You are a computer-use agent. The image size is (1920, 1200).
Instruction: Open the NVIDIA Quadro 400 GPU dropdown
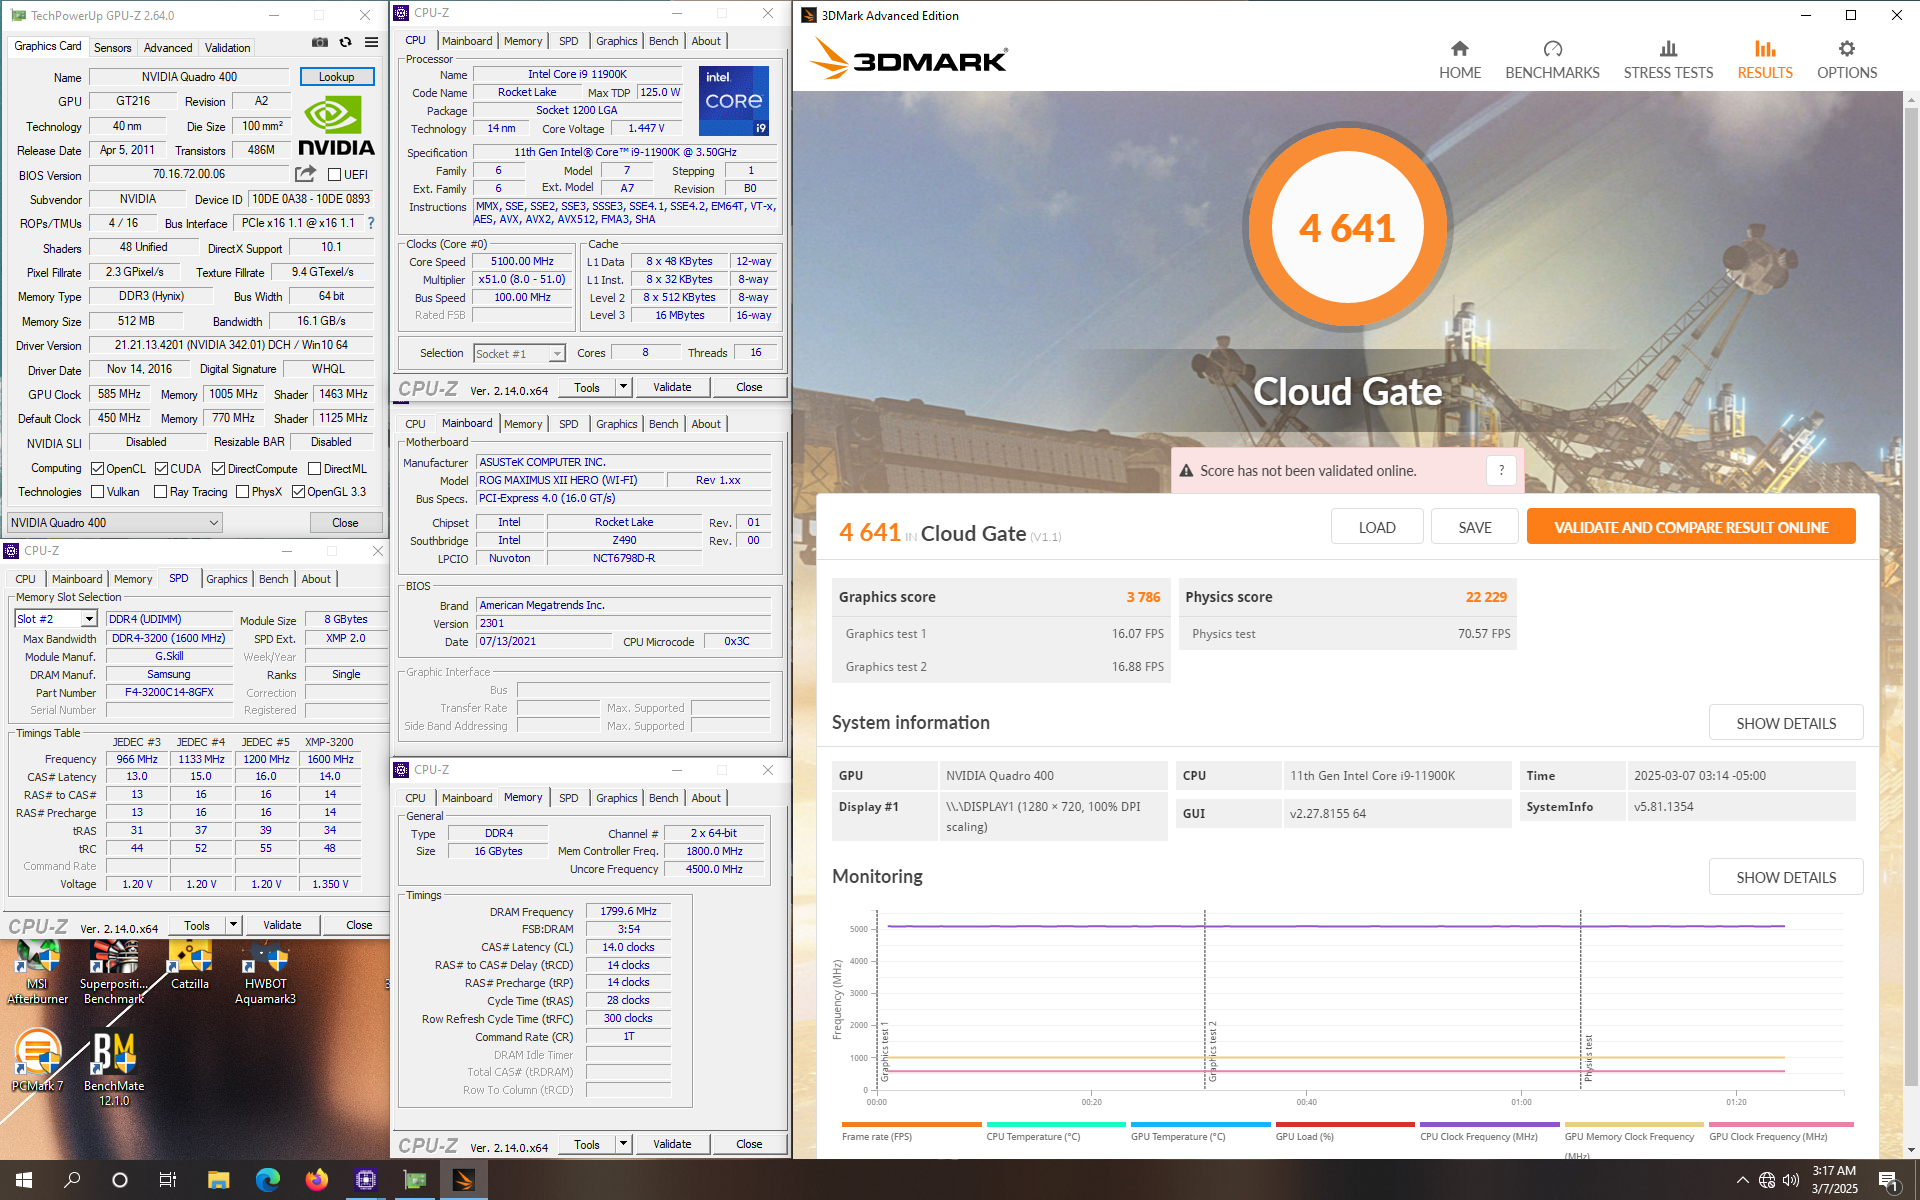coord(115,523)
